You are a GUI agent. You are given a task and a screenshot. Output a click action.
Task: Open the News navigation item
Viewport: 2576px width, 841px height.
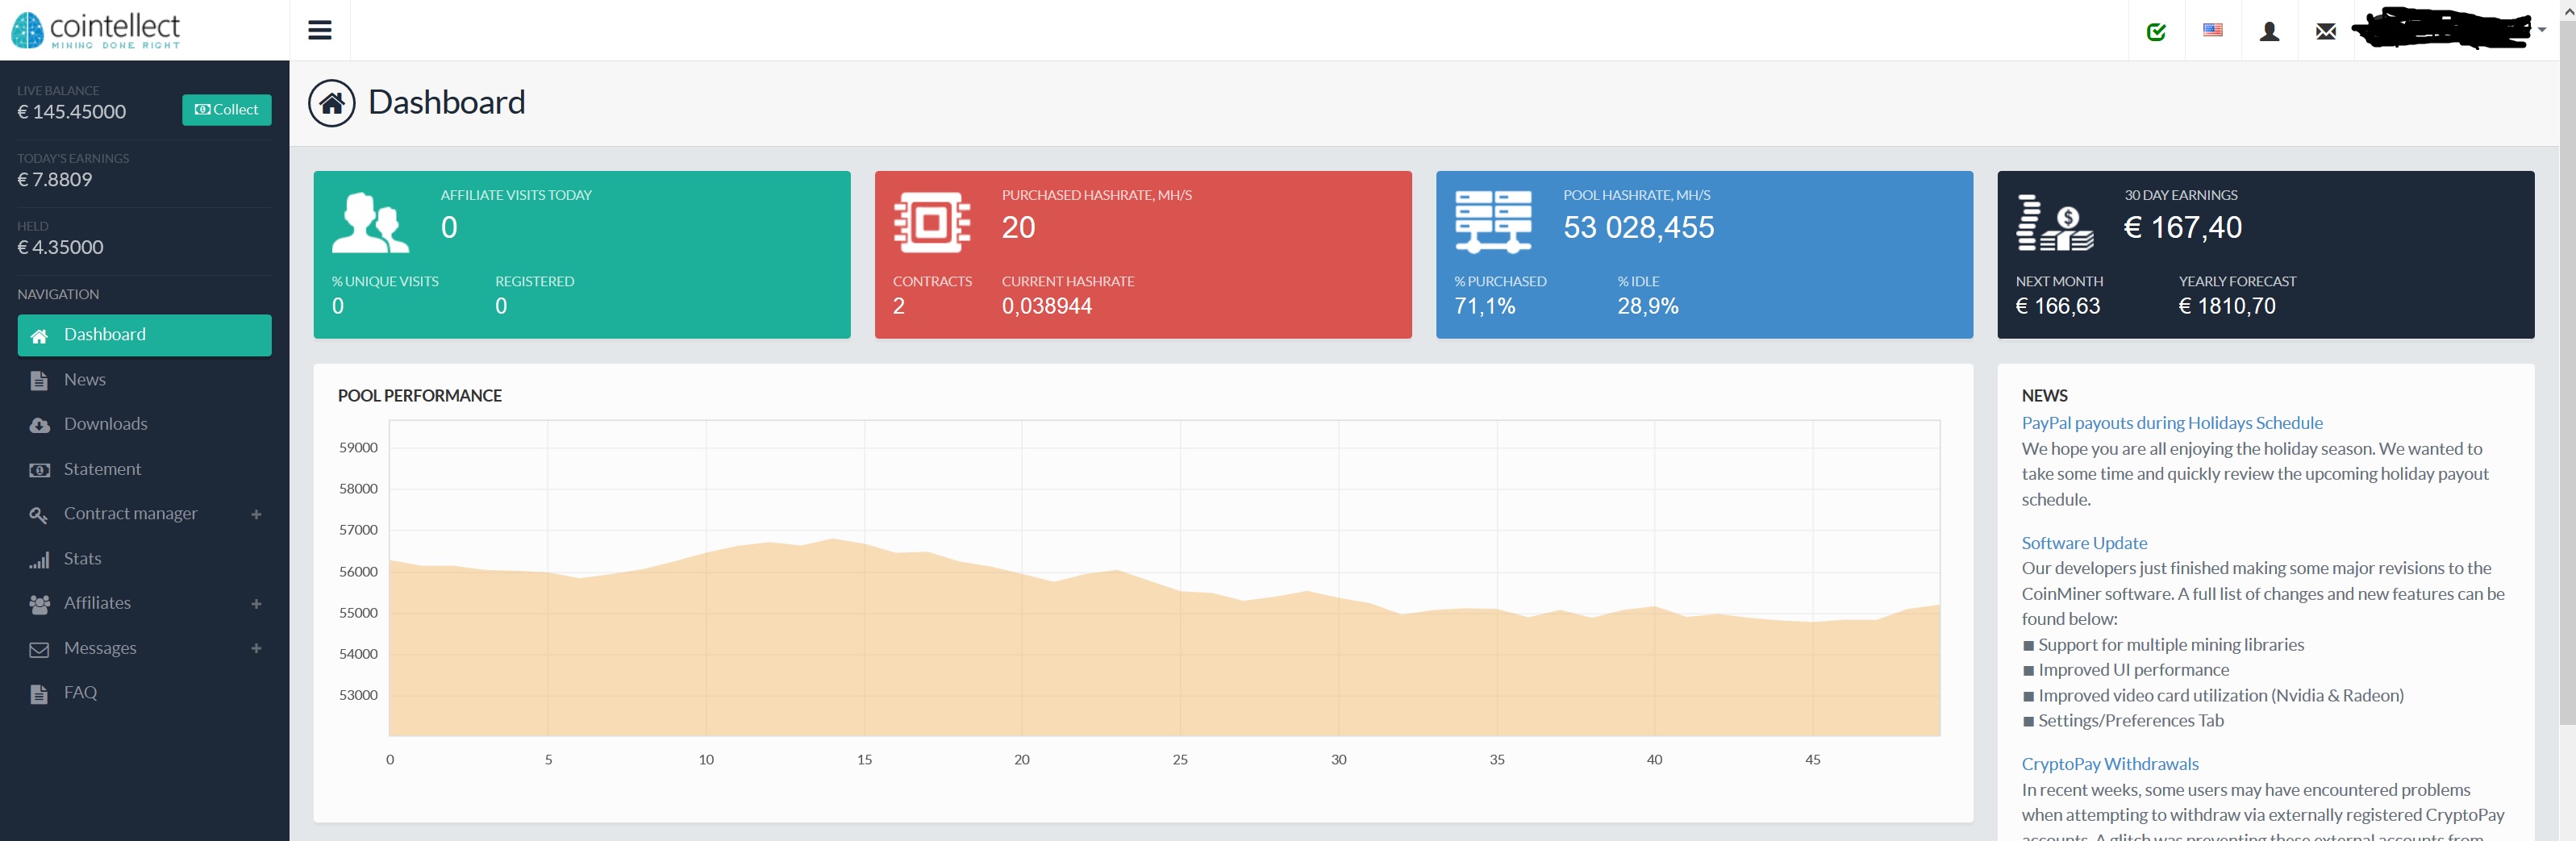(x=85, y=380)
